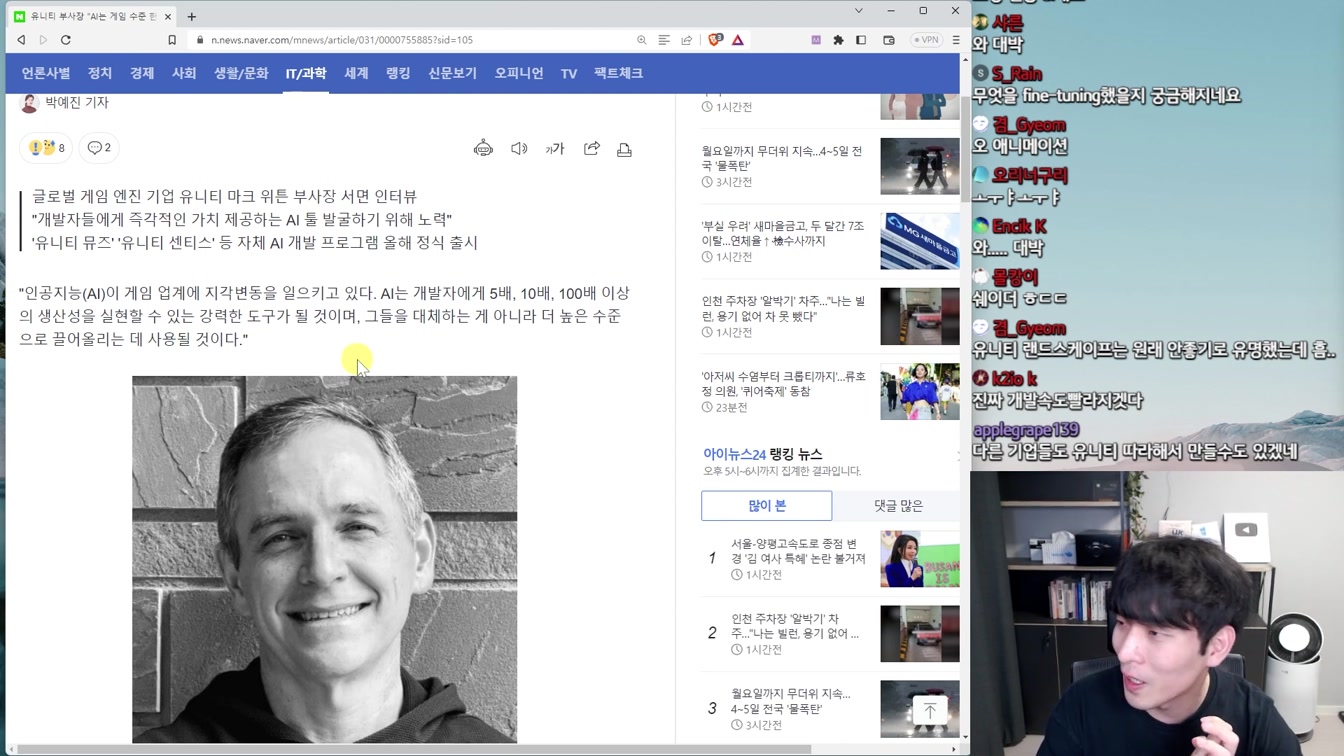Click the share icon in the address bar
Screen dimensions: 1344x756
click(x=687, y=40)
